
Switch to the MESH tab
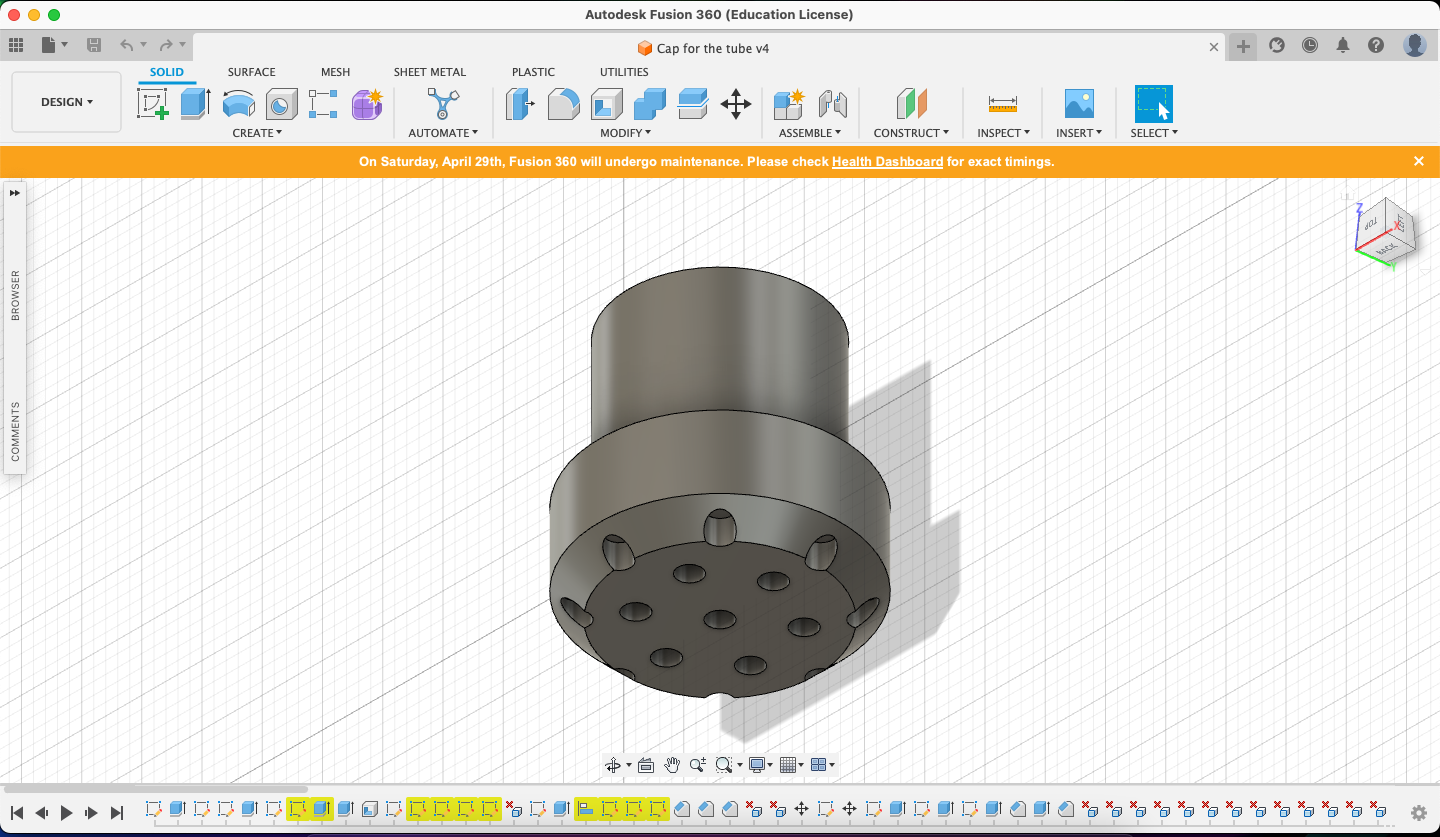click(x=335, y=72)
